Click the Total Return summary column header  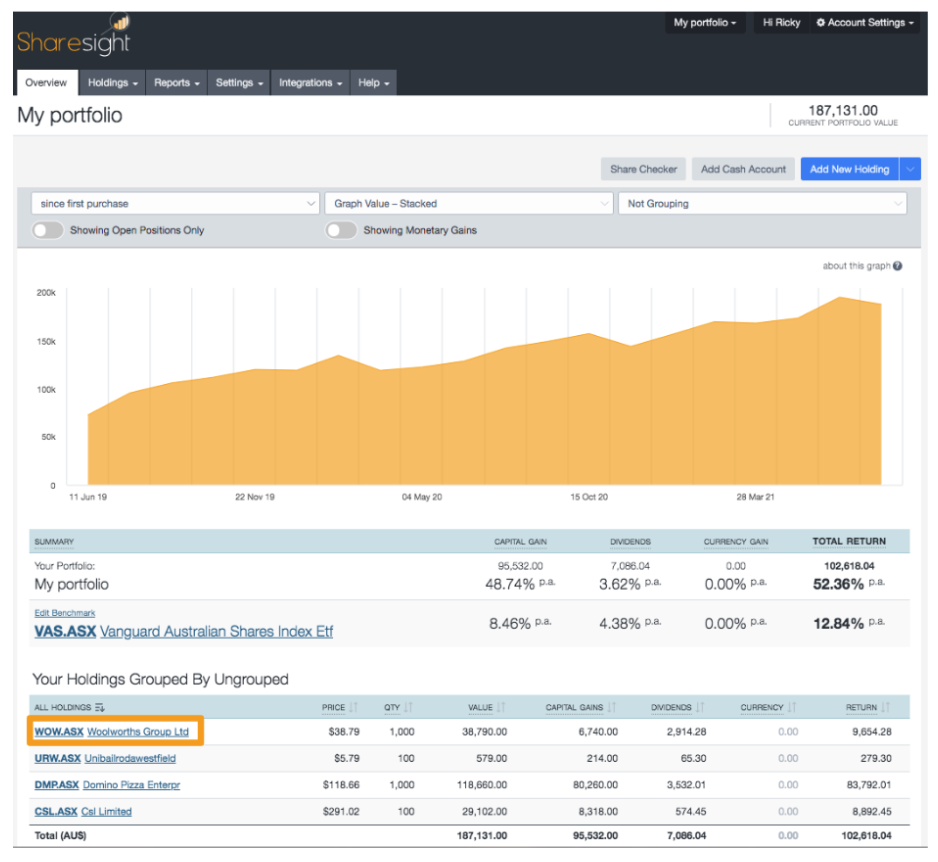coord(849,541)
